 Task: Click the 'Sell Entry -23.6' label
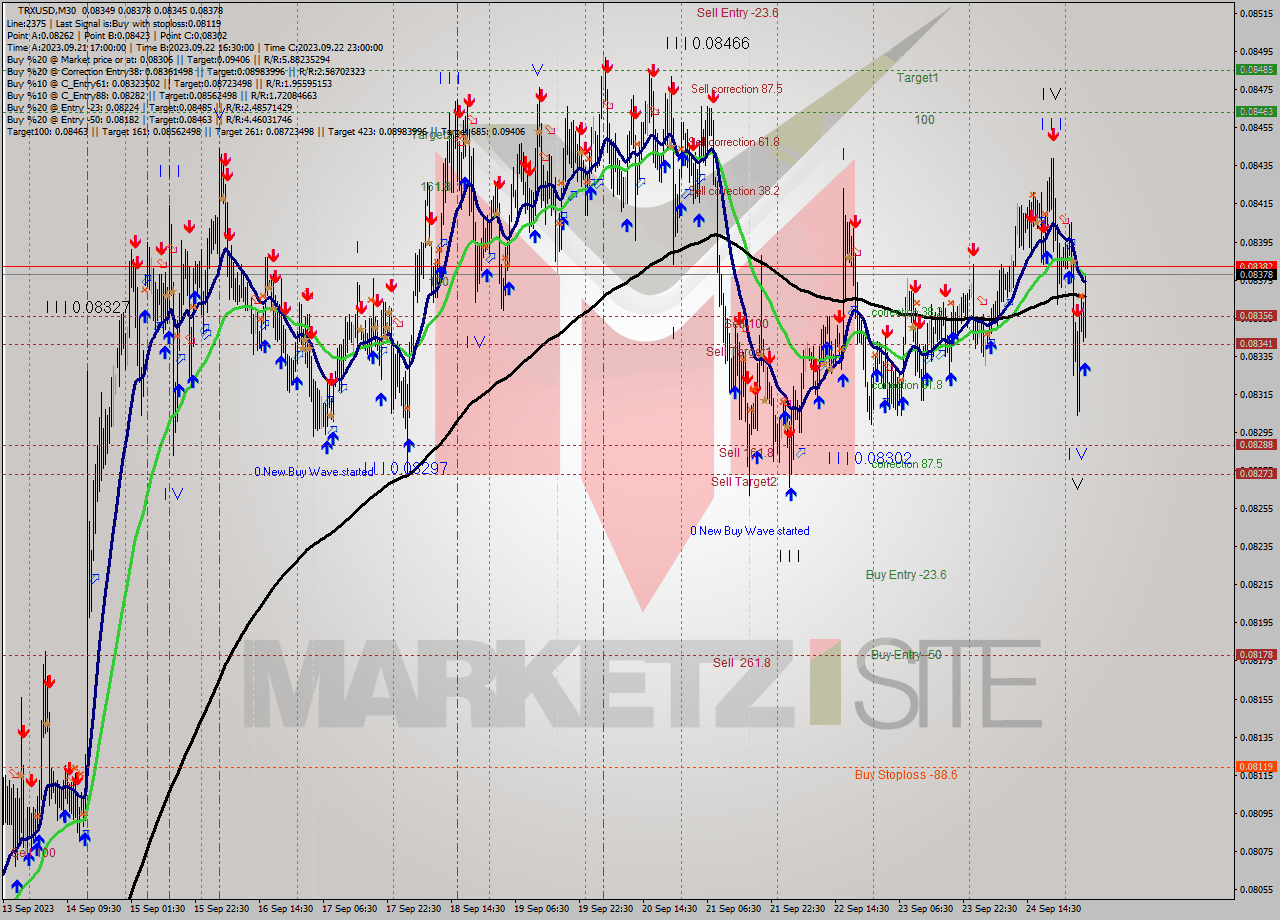tap(737, 13)
